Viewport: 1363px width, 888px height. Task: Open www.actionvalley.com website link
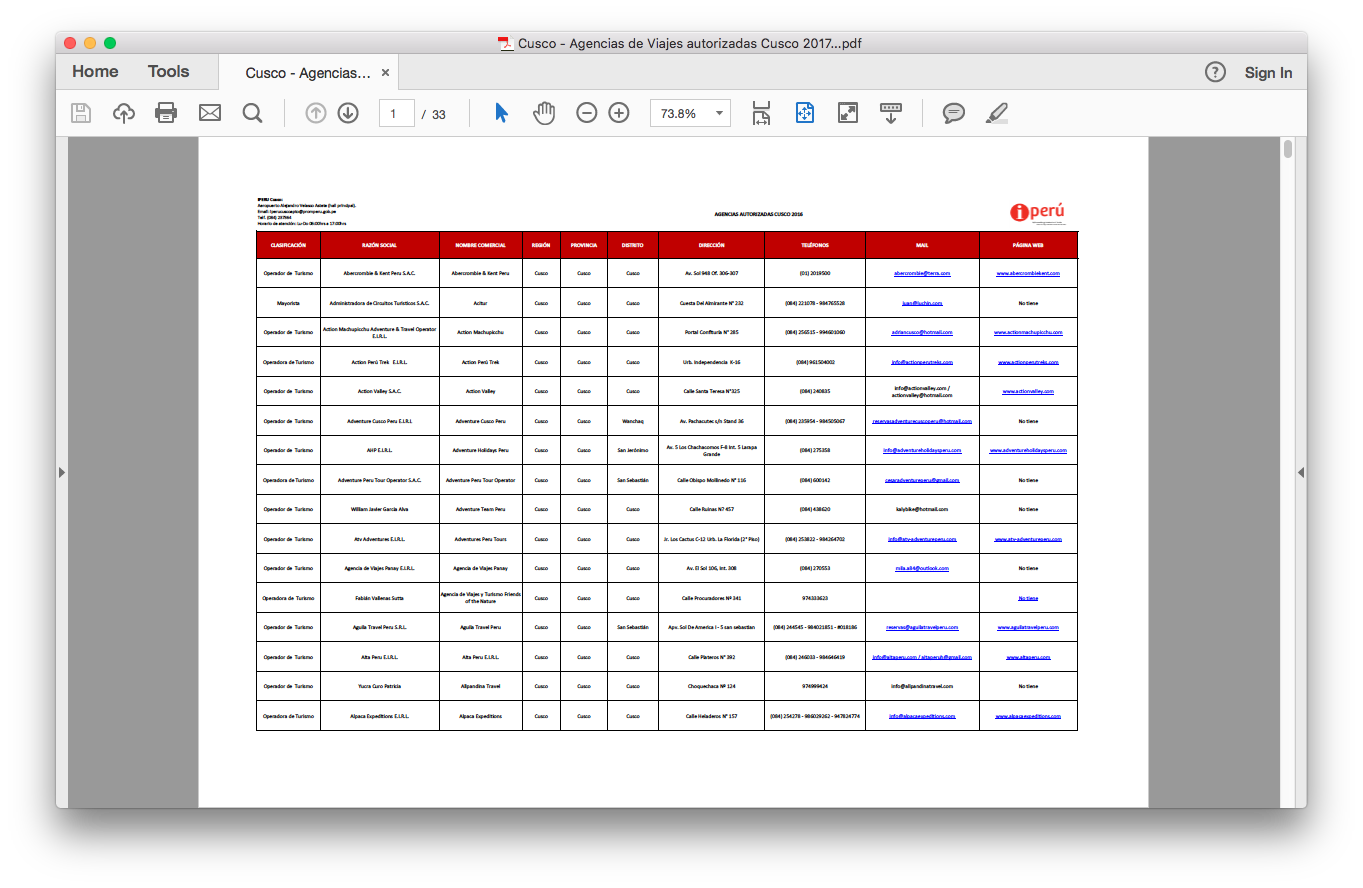1028,391
